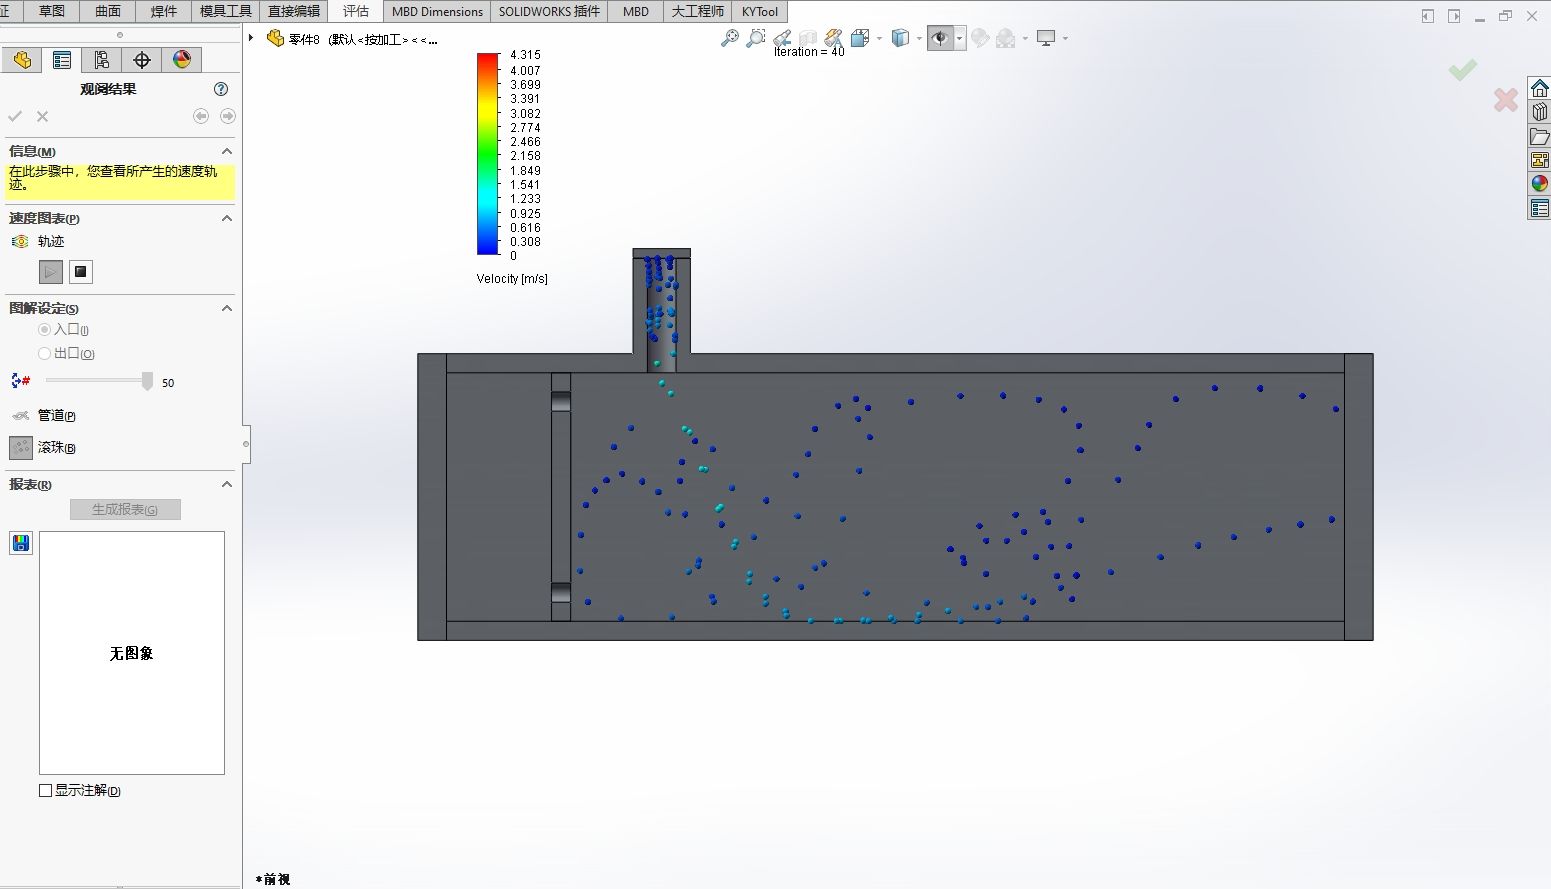Click the View Settings monitor icon
1551x889 pixels.
(x=1046, y=38)
